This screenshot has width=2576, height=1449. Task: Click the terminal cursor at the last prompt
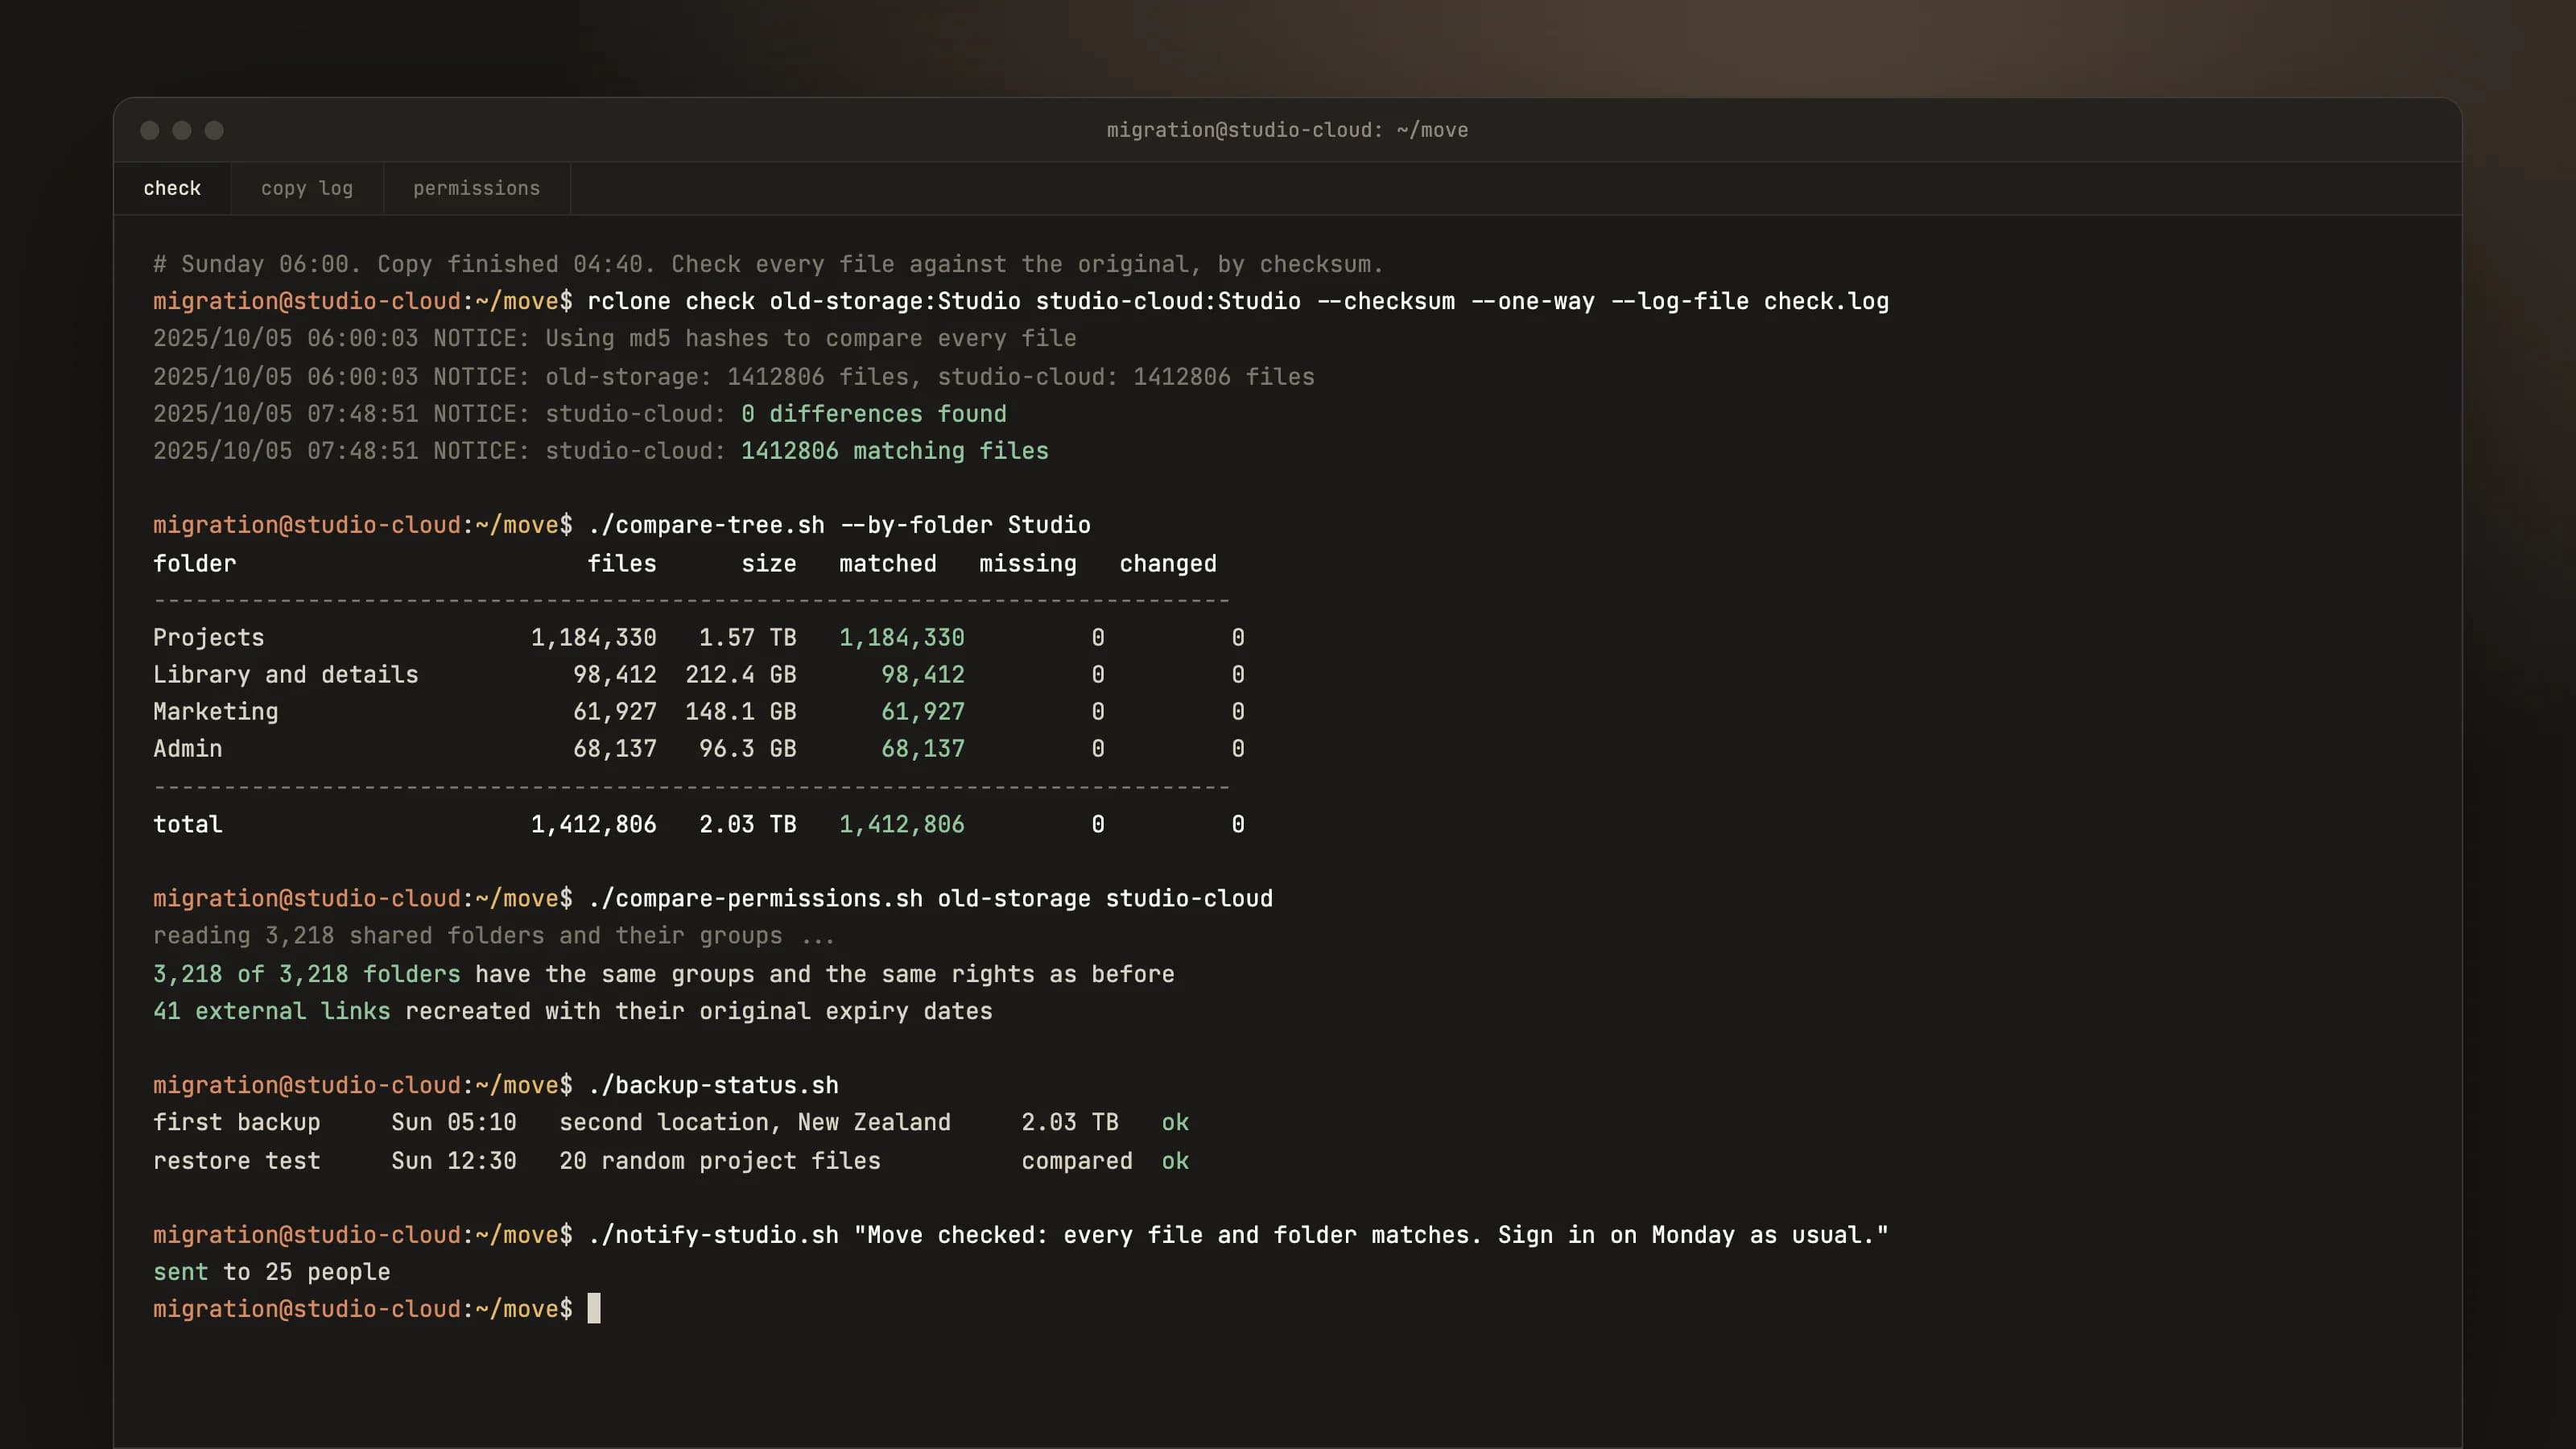(594, 1309)
